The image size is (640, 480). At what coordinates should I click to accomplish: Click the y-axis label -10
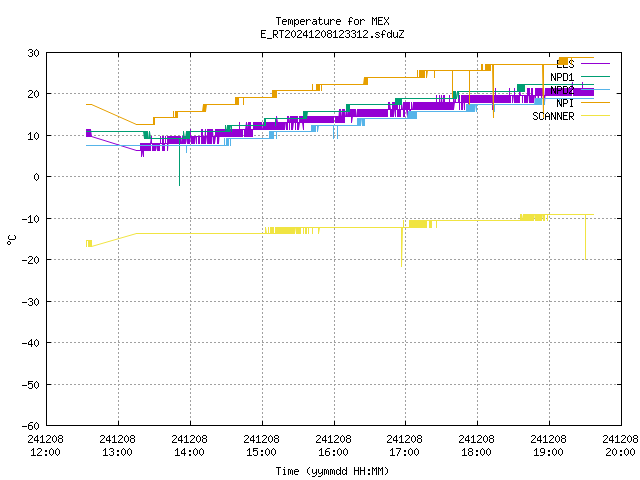(31, 219)
